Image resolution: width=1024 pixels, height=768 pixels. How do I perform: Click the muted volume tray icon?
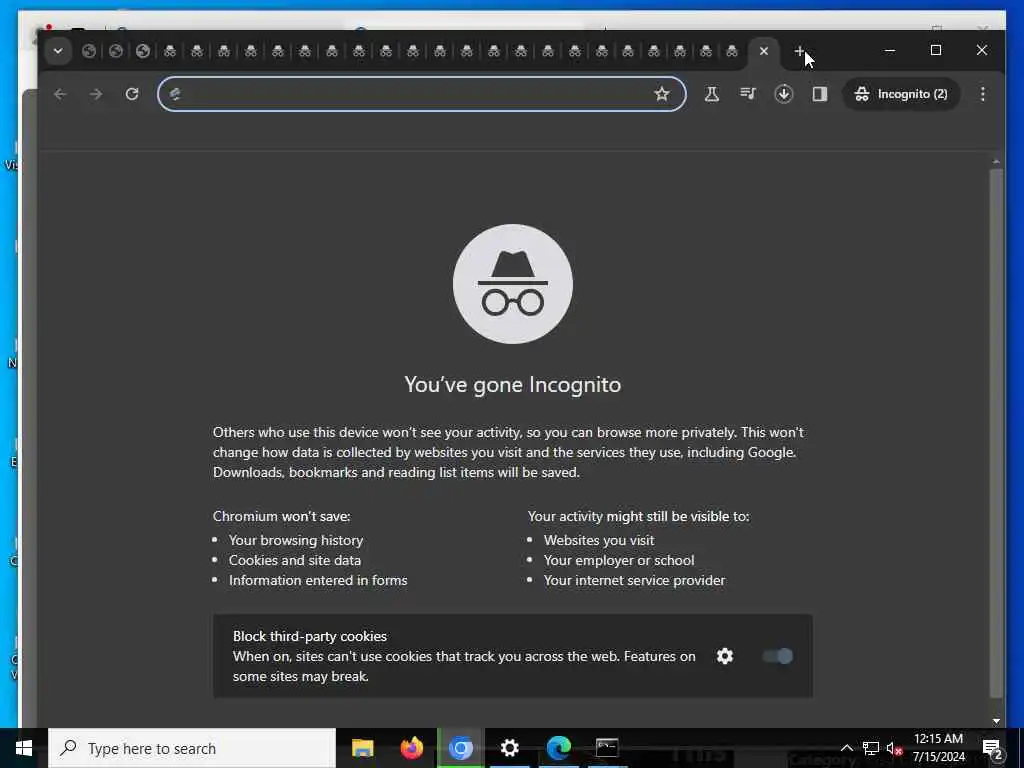[x=894, y=748]
